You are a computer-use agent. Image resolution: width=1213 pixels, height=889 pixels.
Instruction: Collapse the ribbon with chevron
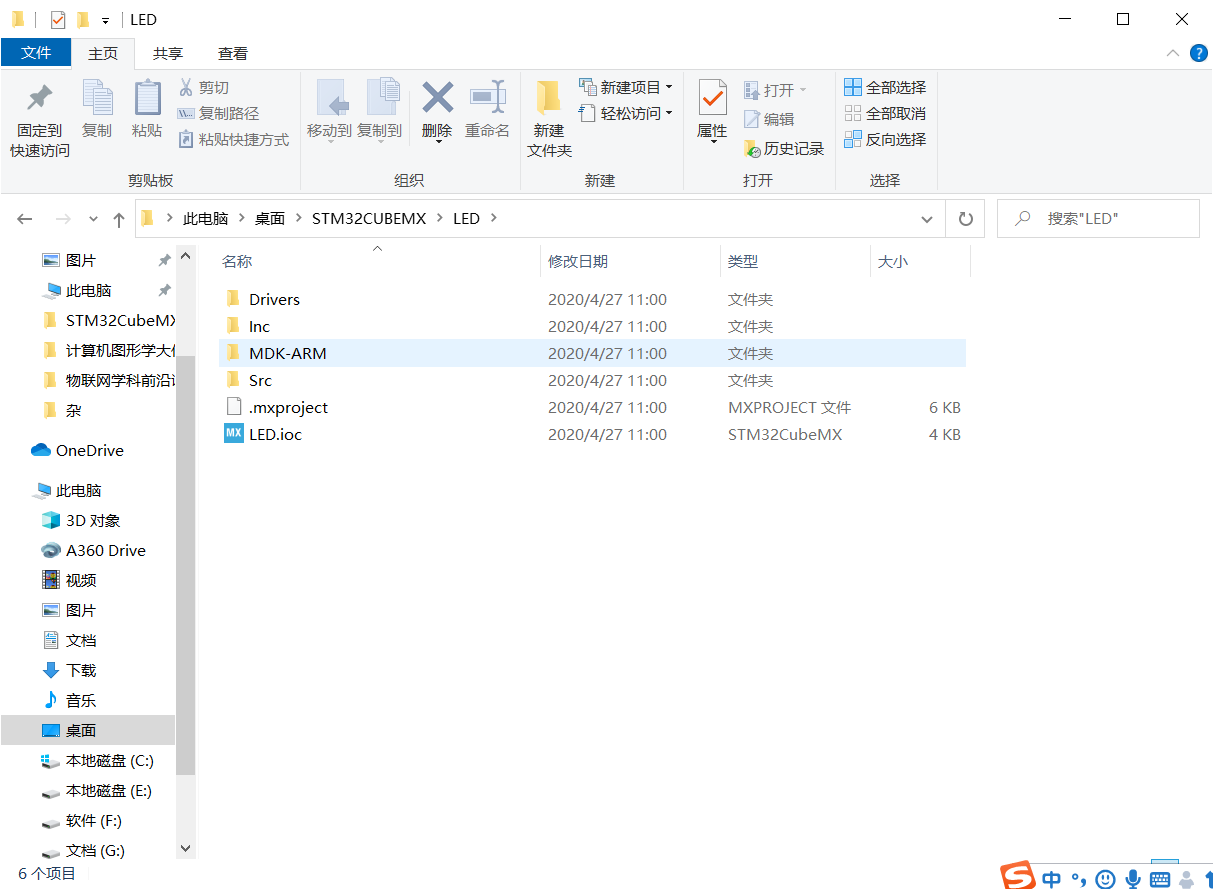coord(1172,53)
